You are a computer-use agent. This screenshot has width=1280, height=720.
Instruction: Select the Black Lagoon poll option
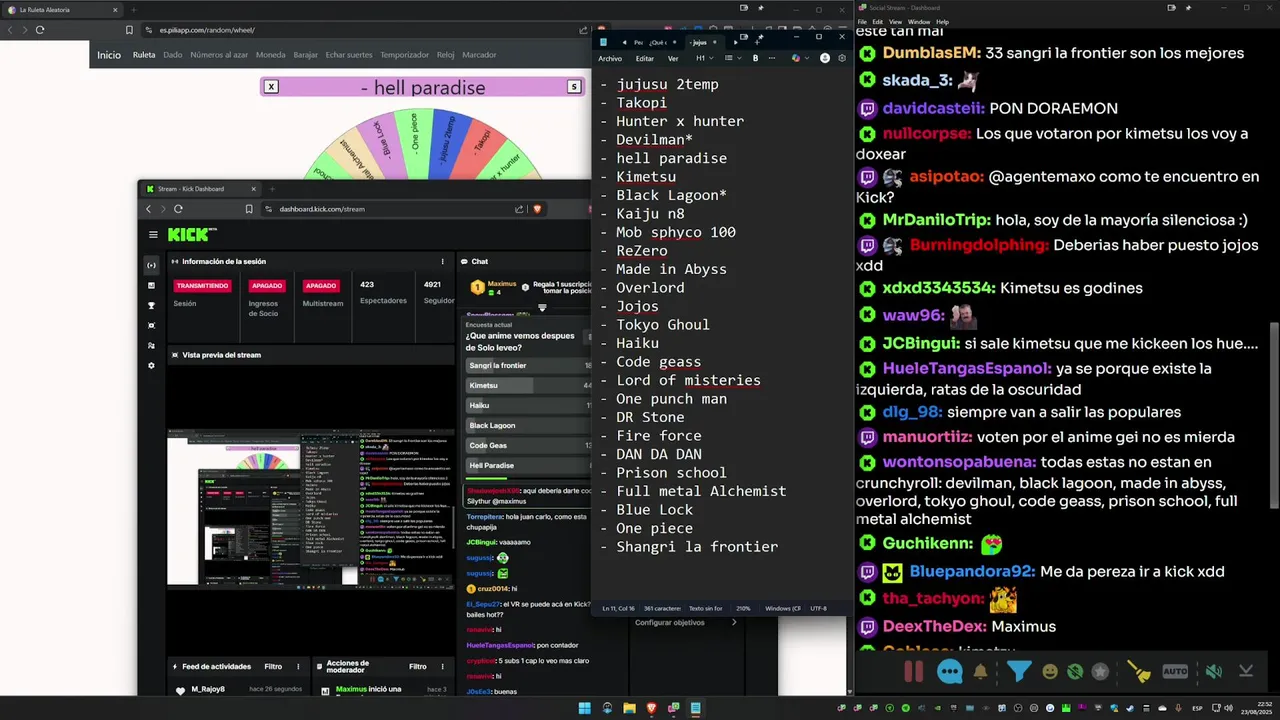(530, 425)
